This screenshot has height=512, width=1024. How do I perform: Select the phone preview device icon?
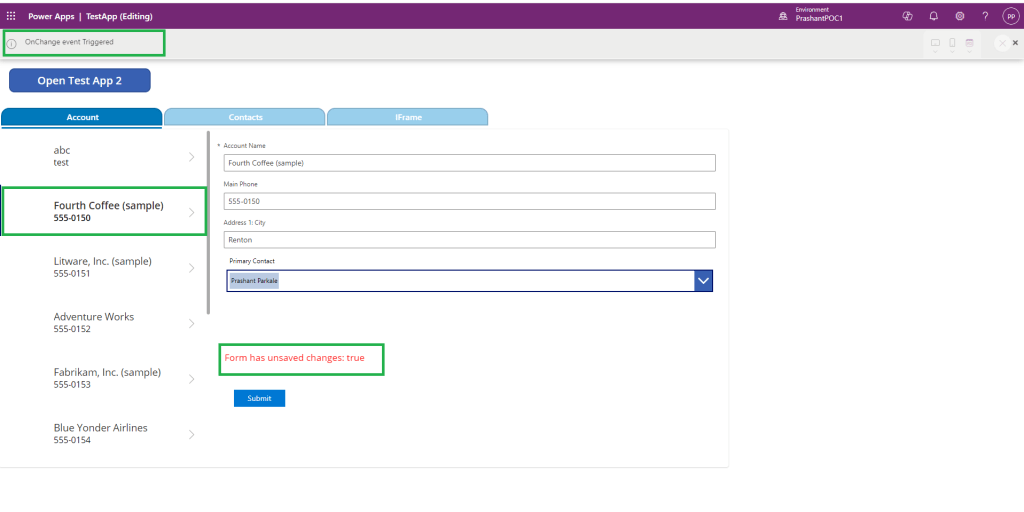[952, 43]
